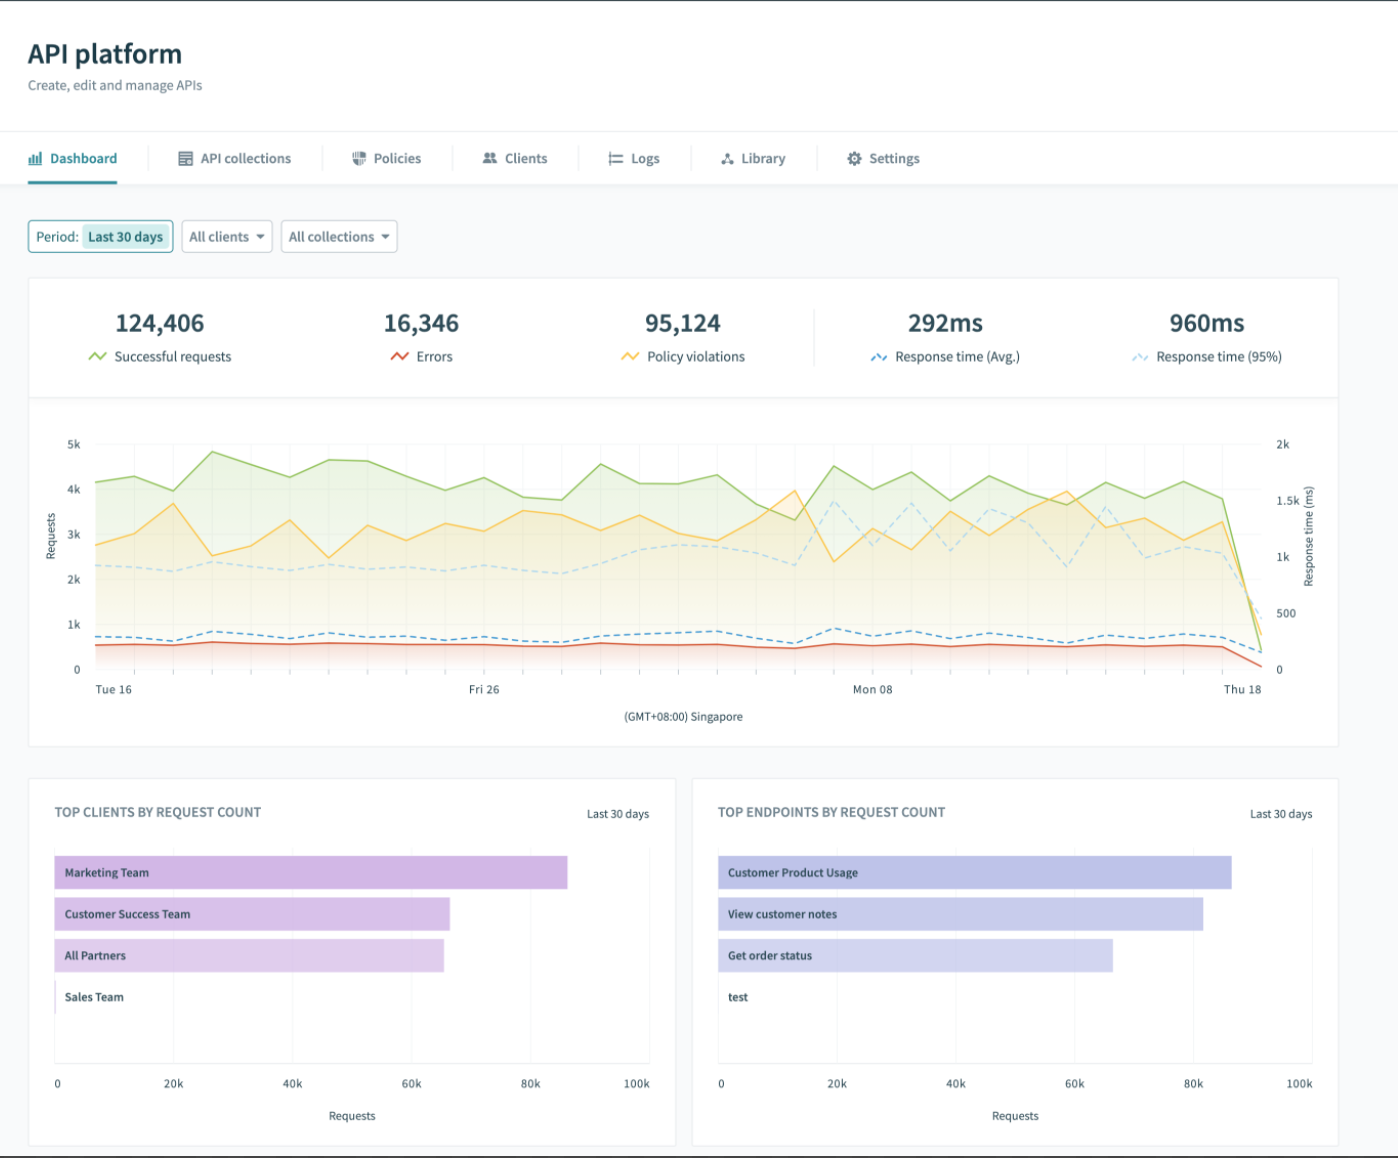Click the API collections grid icon

click(x=185, y=158)
